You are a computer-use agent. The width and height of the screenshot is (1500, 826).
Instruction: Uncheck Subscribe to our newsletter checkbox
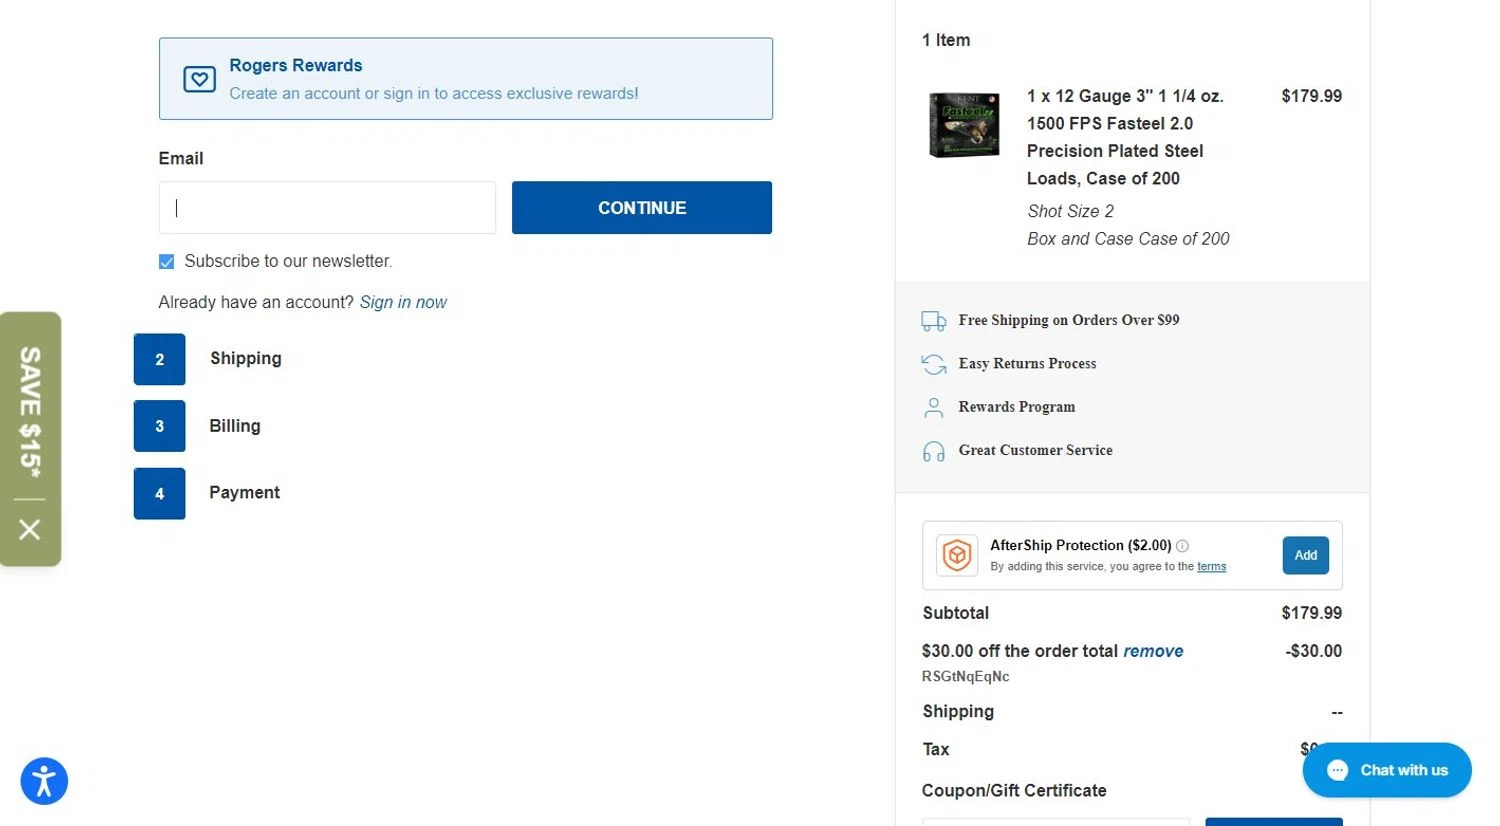[x=166, y=262]
